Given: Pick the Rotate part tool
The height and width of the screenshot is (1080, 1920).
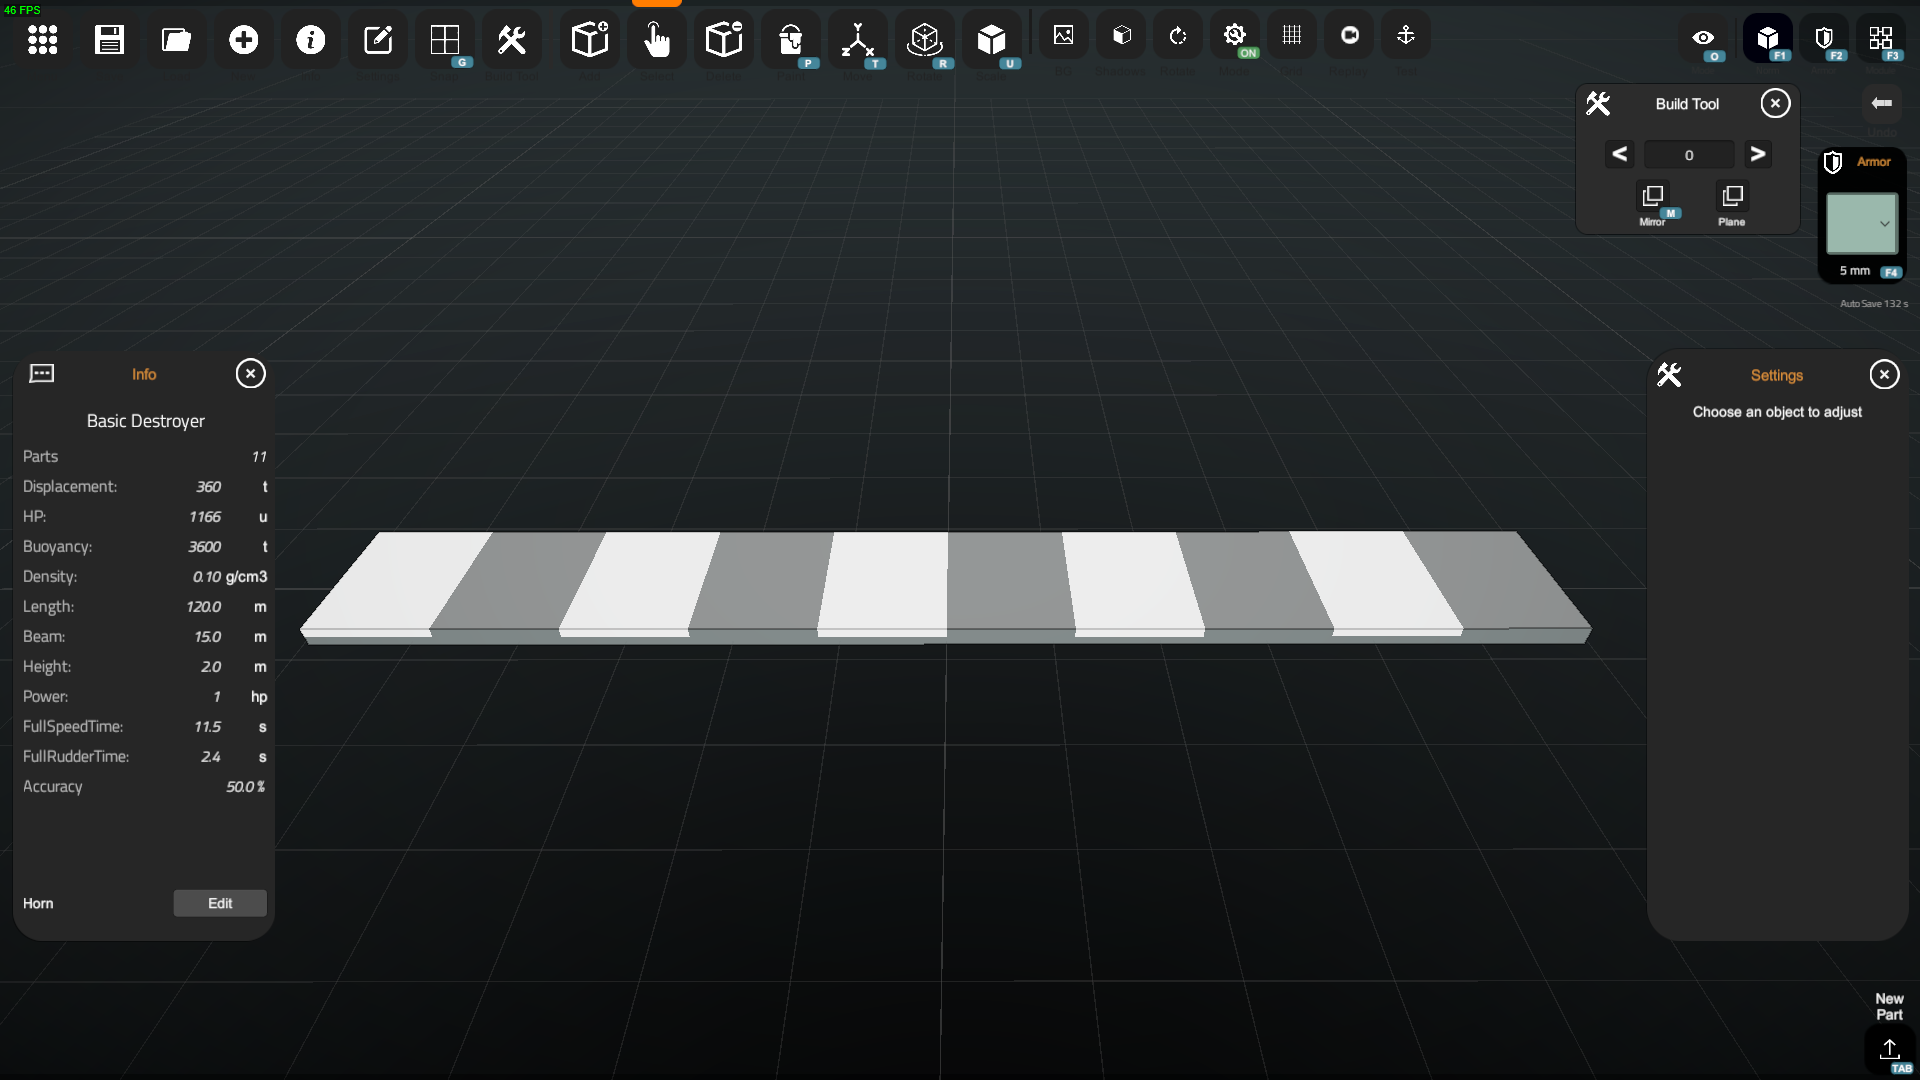Looking at the screenshot, I should click(924, 40).
